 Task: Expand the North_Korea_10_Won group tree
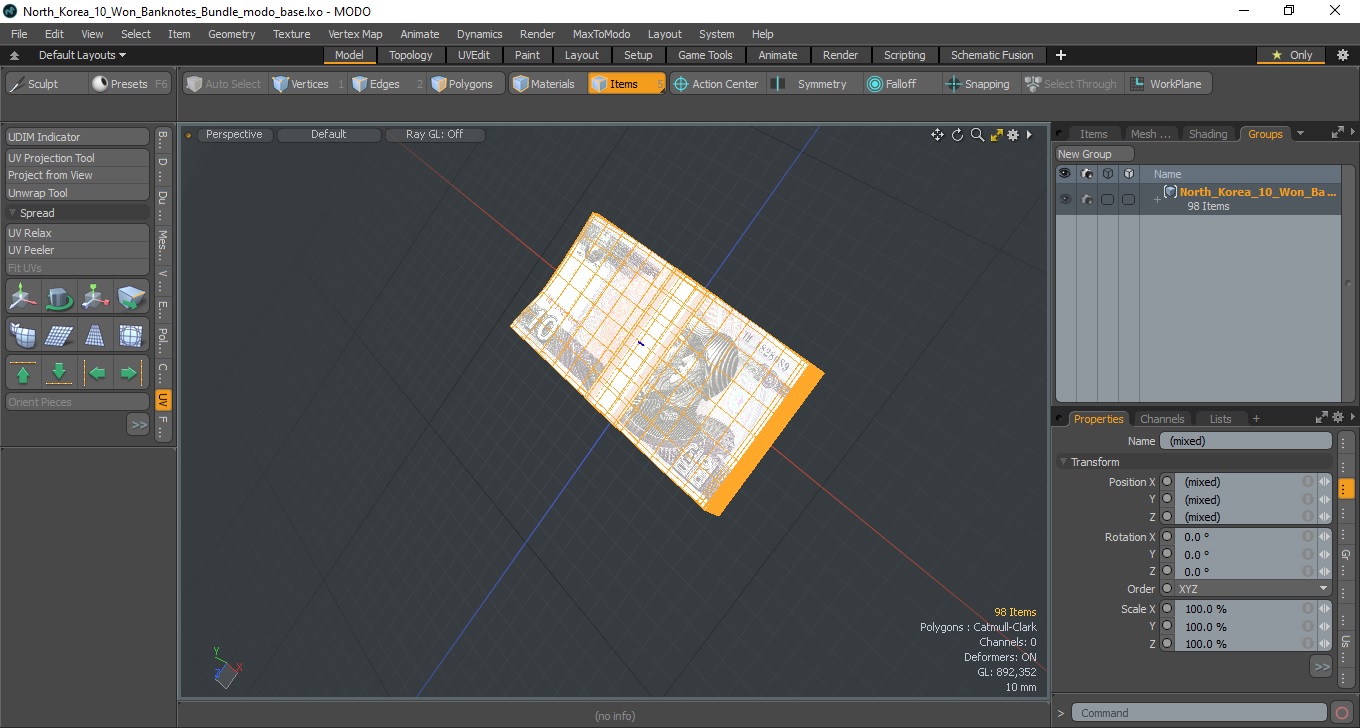point(1157,199)
